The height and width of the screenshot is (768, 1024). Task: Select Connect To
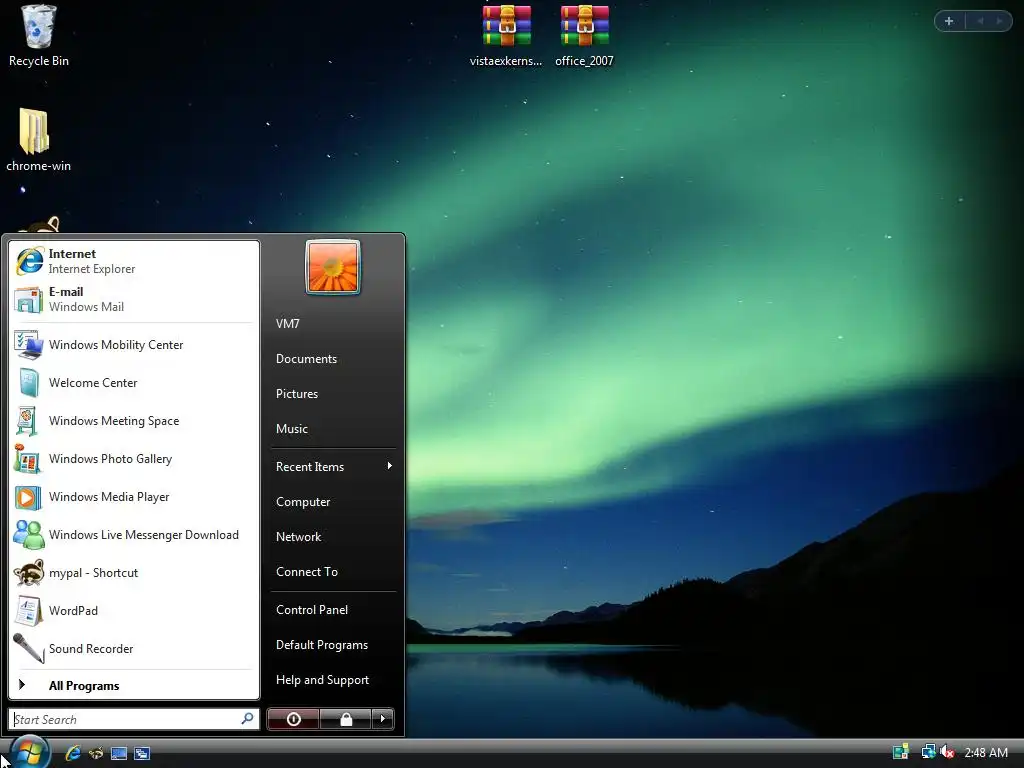click(x=333, y=571)
